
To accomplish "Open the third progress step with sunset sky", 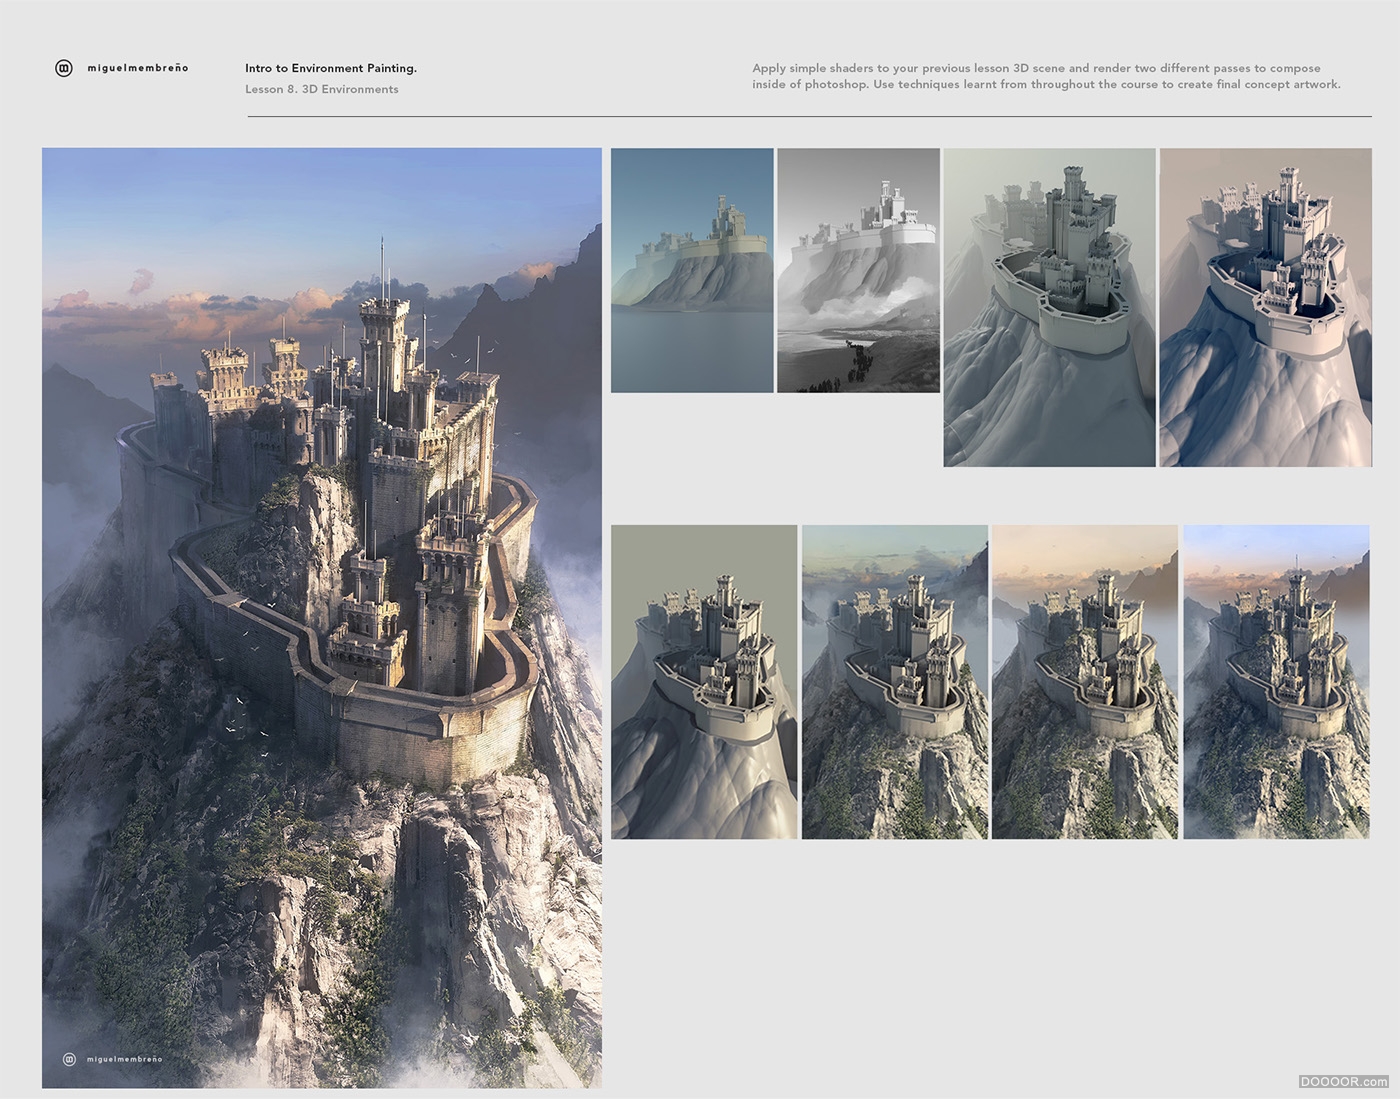I will point(1085,682).
